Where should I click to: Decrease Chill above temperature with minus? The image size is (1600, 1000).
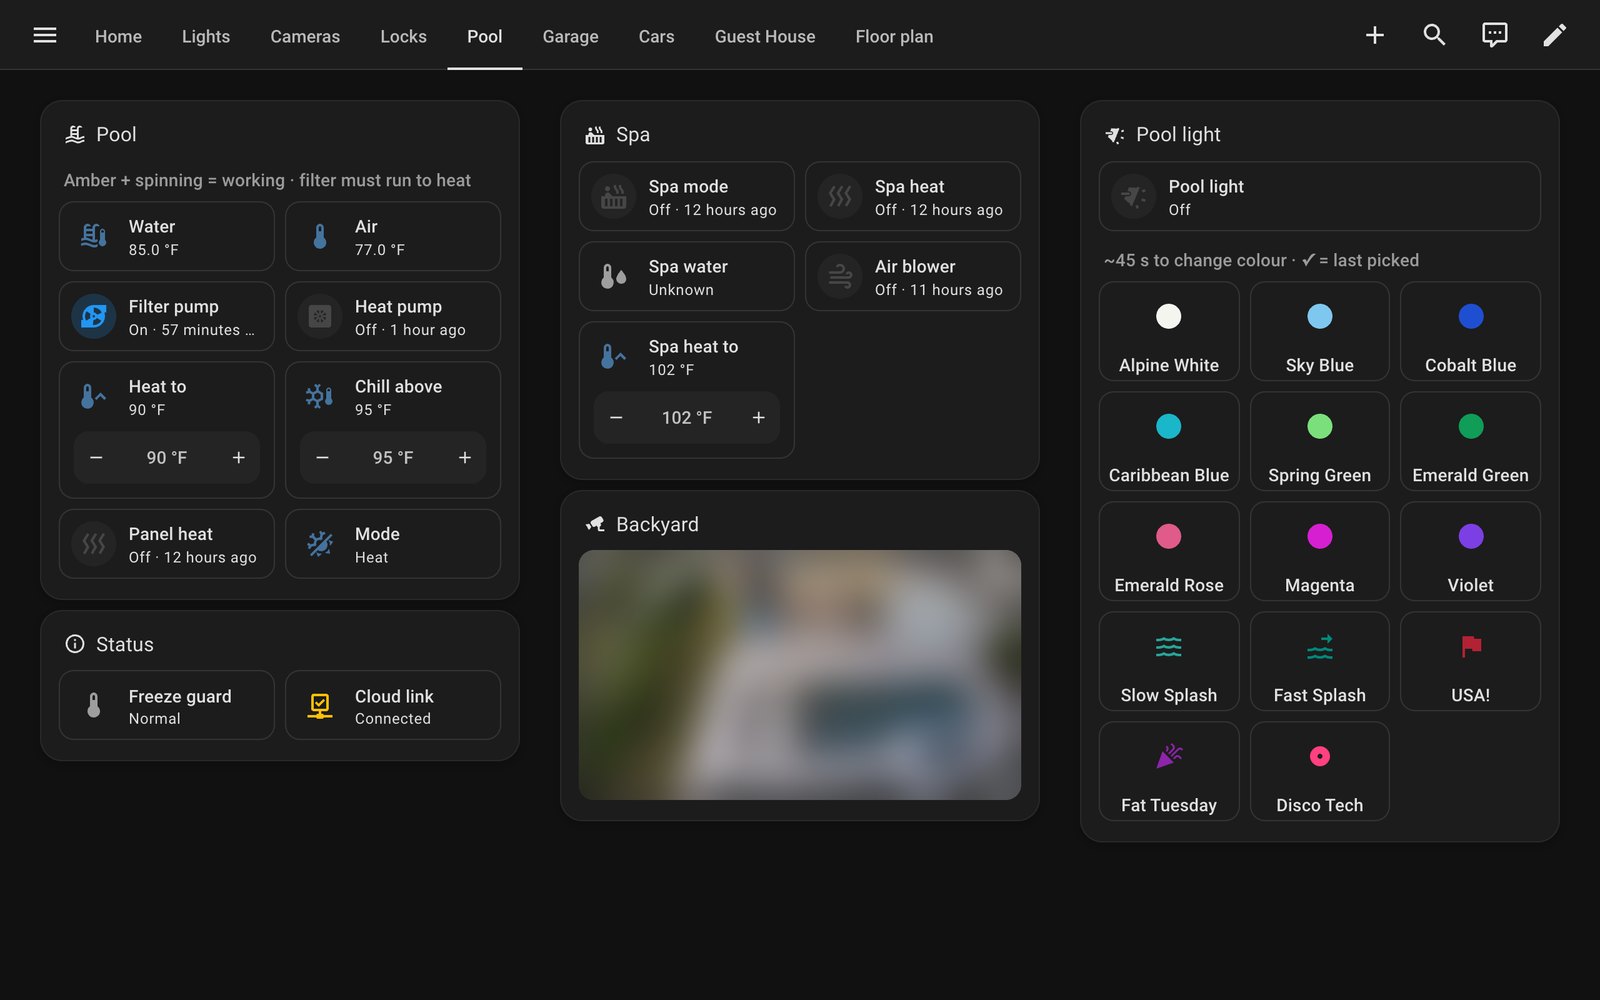click(322, 458)
